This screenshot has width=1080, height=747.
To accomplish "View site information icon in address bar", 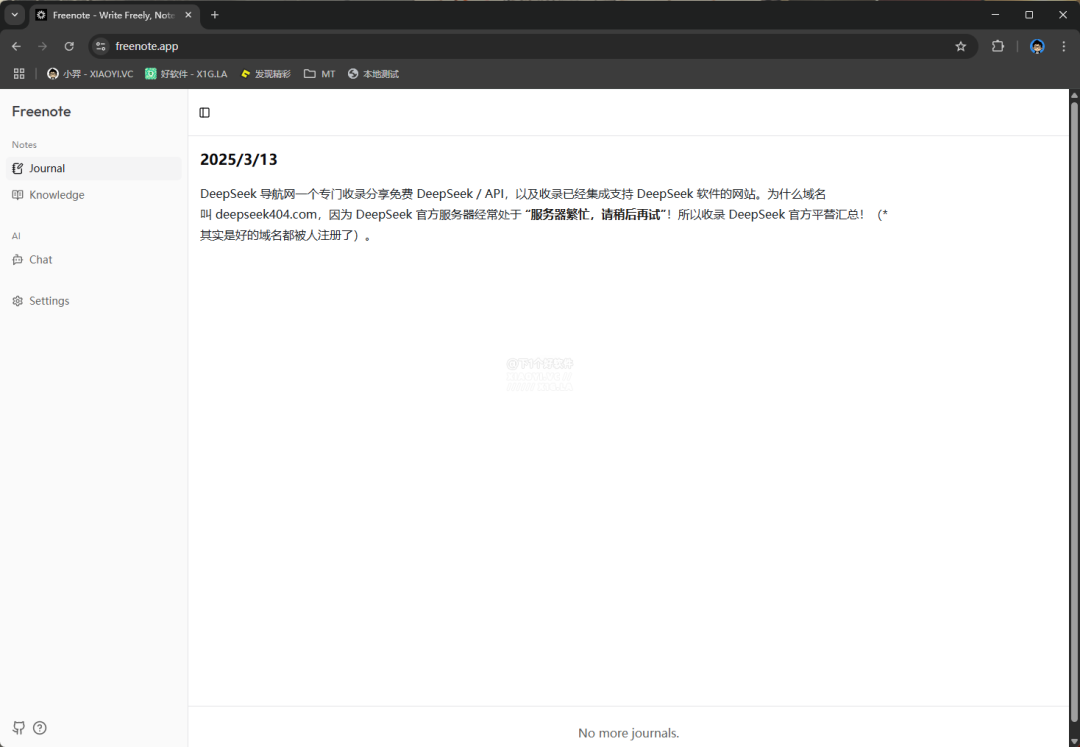I will click(x=101, y=46).
